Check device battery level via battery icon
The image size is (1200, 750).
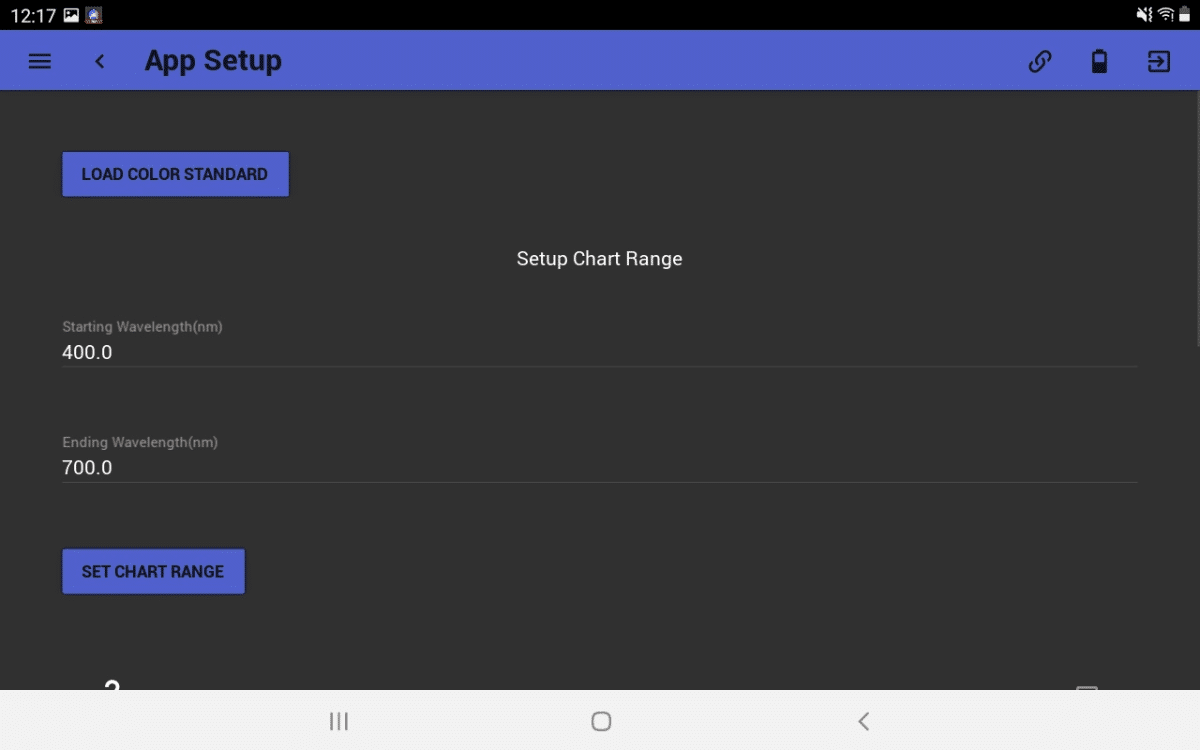[1099, 61]
